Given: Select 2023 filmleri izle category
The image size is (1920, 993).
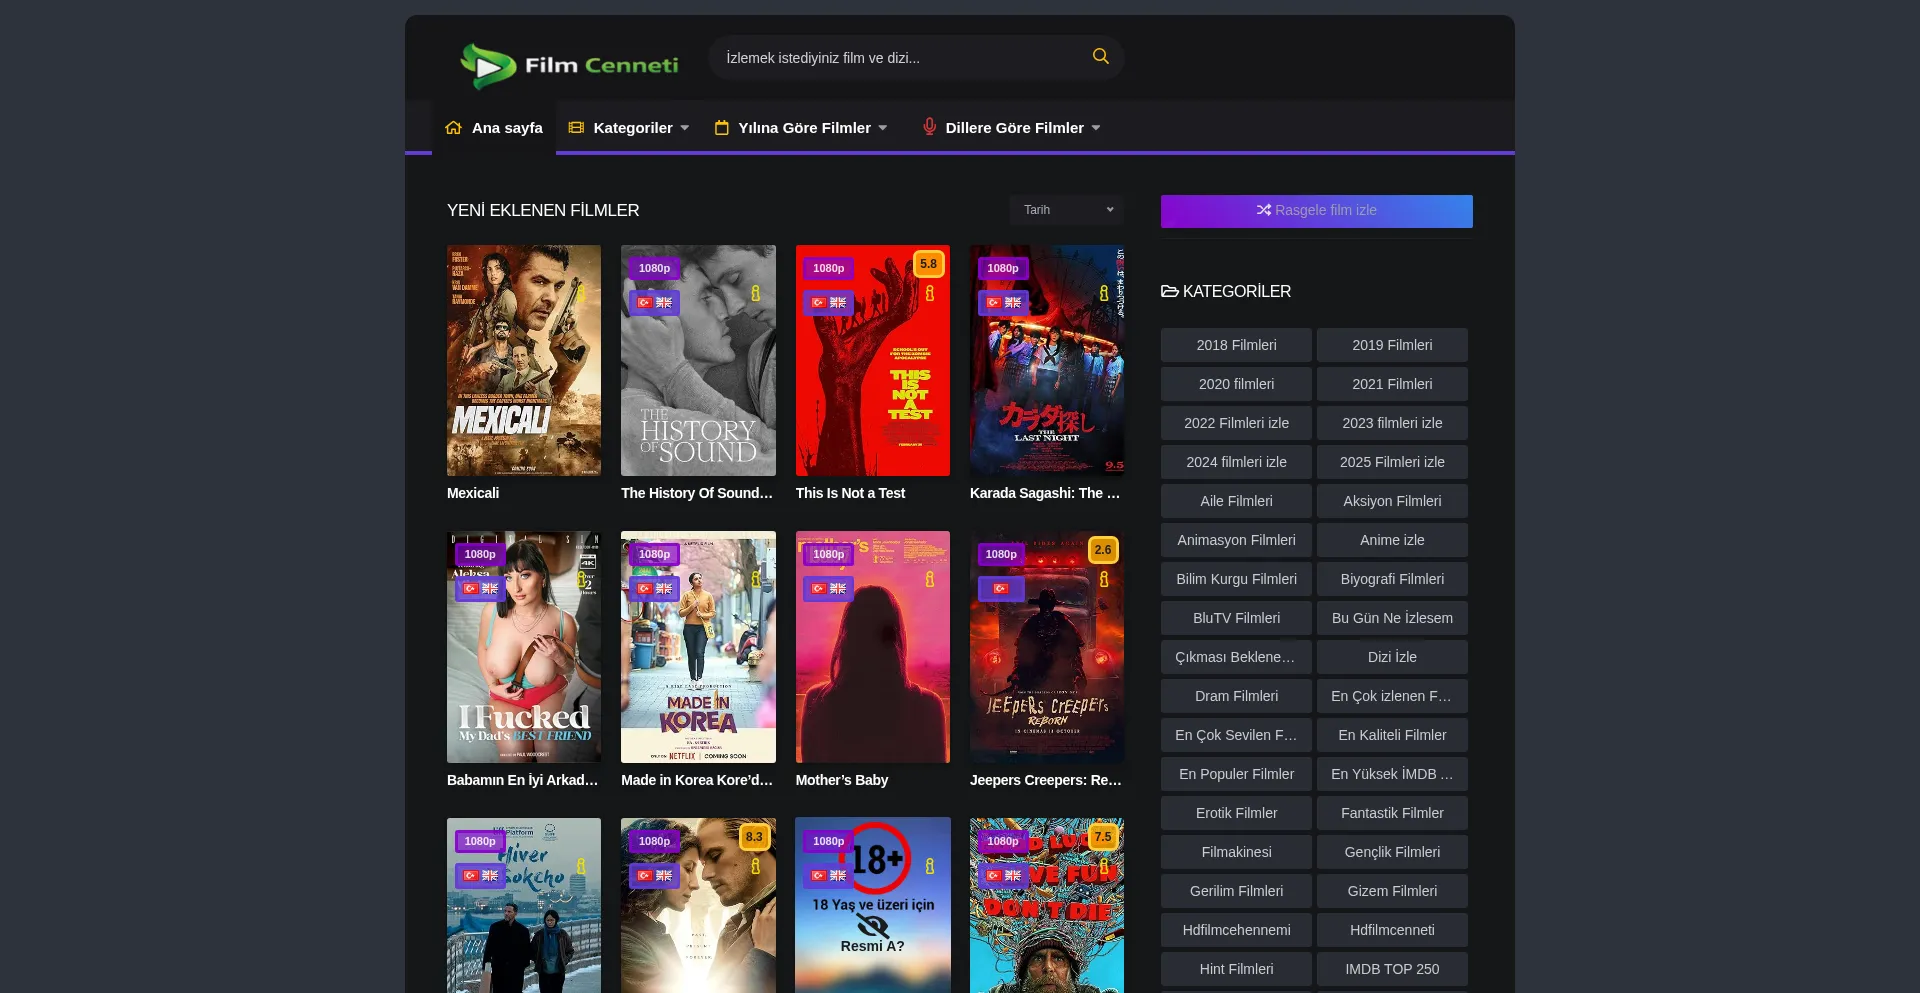Looking at the screenshot, I should (1392, 423).
